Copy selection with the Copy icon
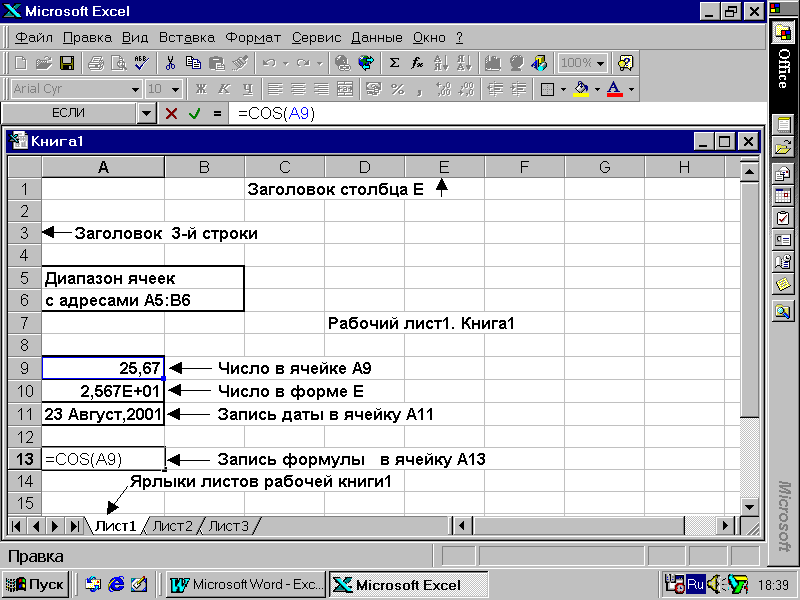The image size is (800, 600). 193,63
